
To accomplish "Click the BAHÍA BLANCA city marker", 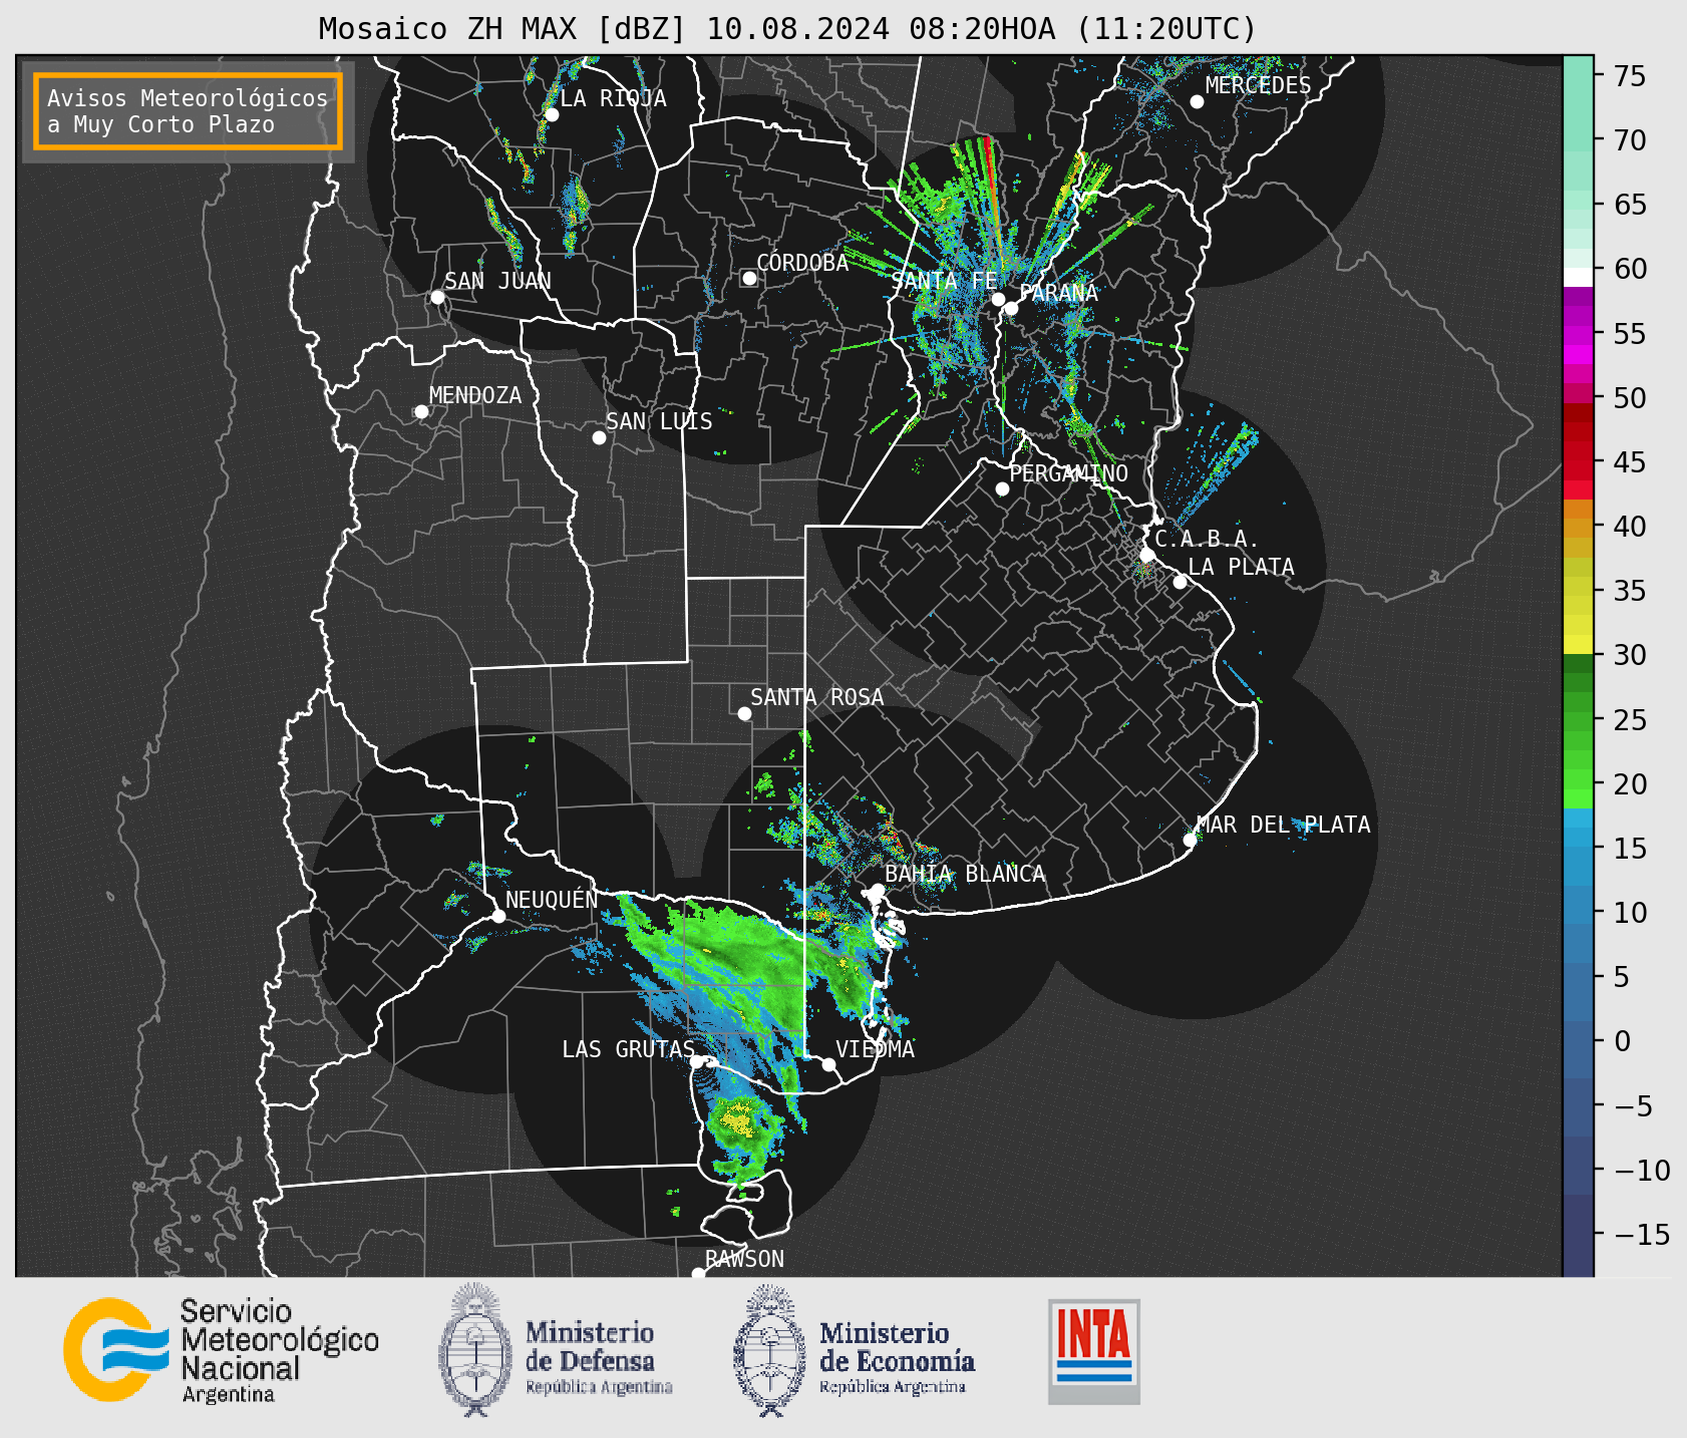I will [x=877, y=890].
